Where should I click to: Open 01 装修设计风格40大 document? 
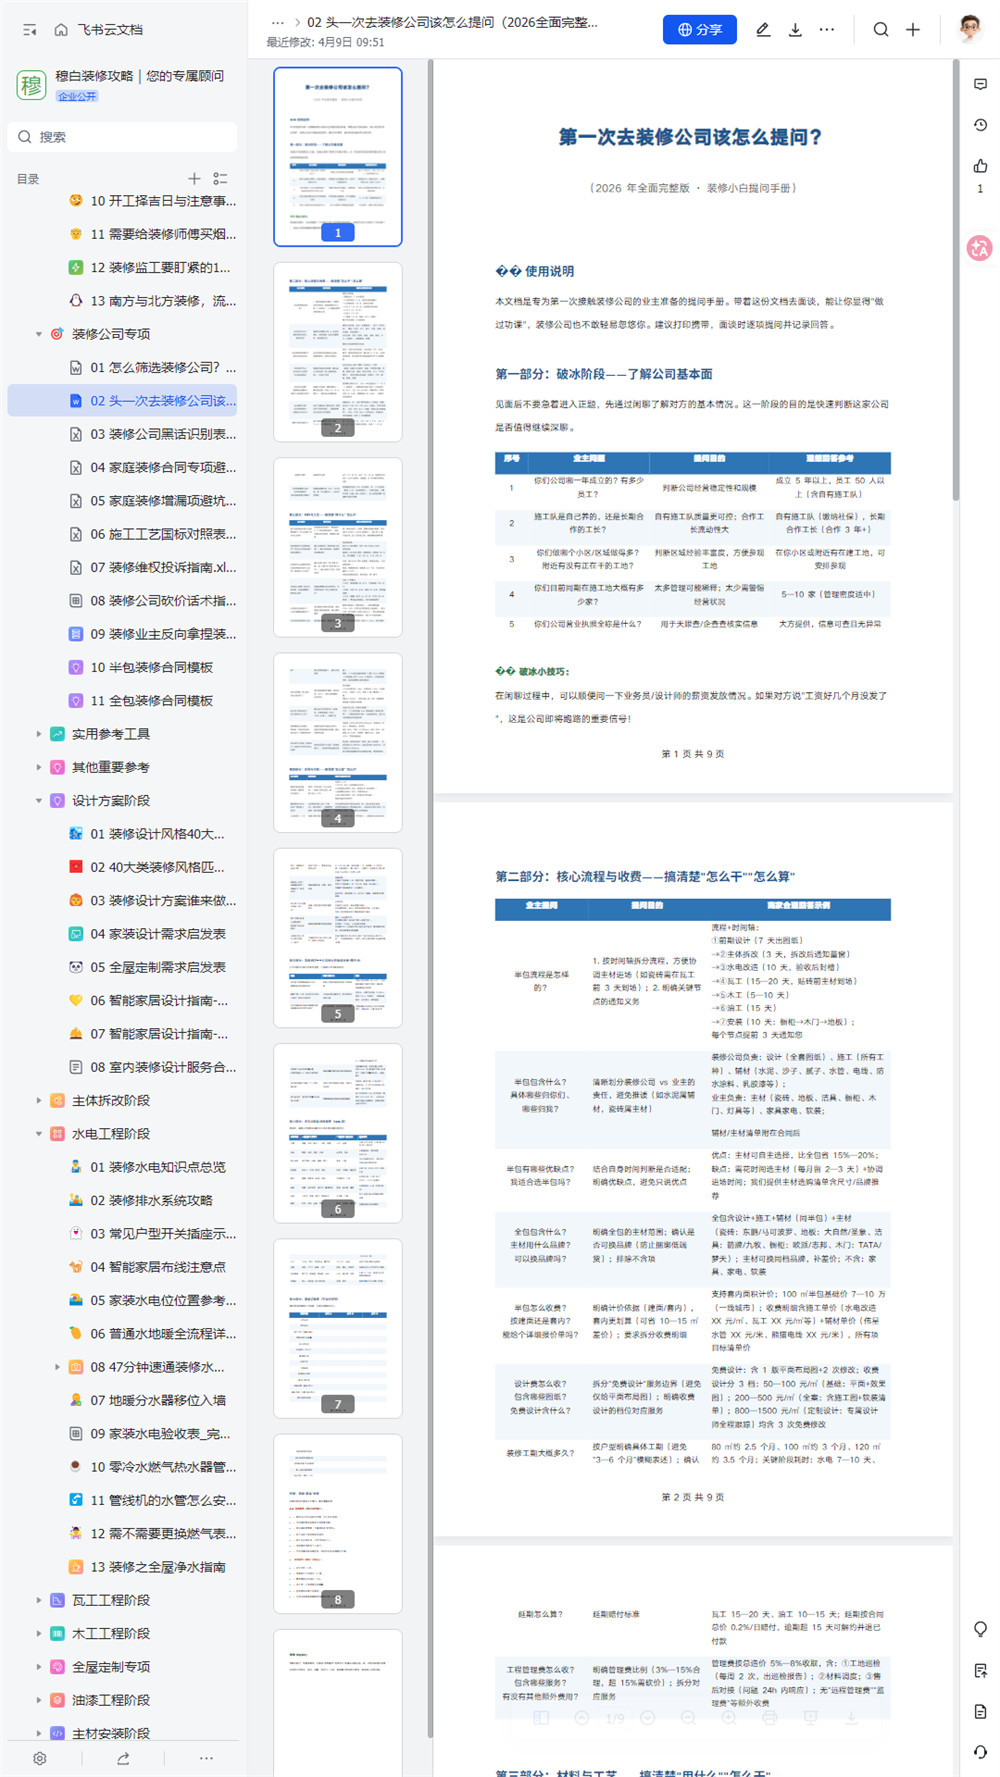tap(122, 834)
